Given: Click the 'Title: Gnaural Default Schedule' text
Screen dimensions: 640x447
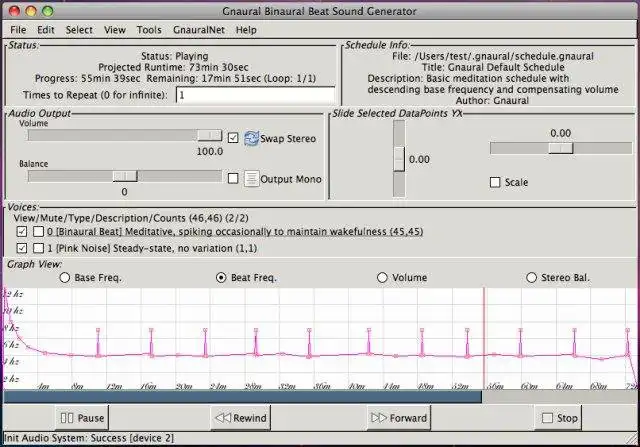Looking at the screenshot, I should [x=493, y=67].
